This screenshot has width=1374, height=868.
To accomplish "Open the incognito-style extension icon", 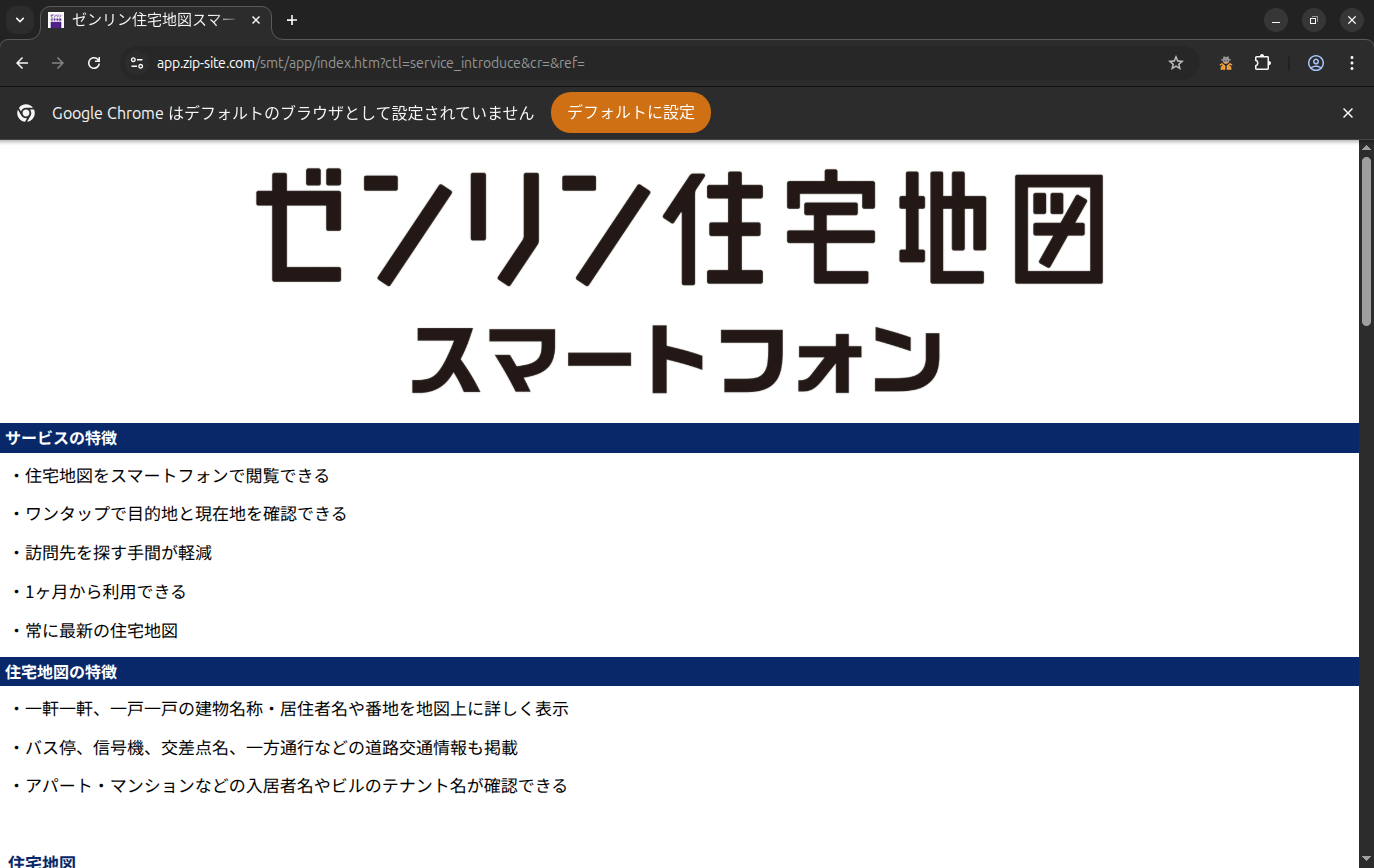I will click(1225, 63).
